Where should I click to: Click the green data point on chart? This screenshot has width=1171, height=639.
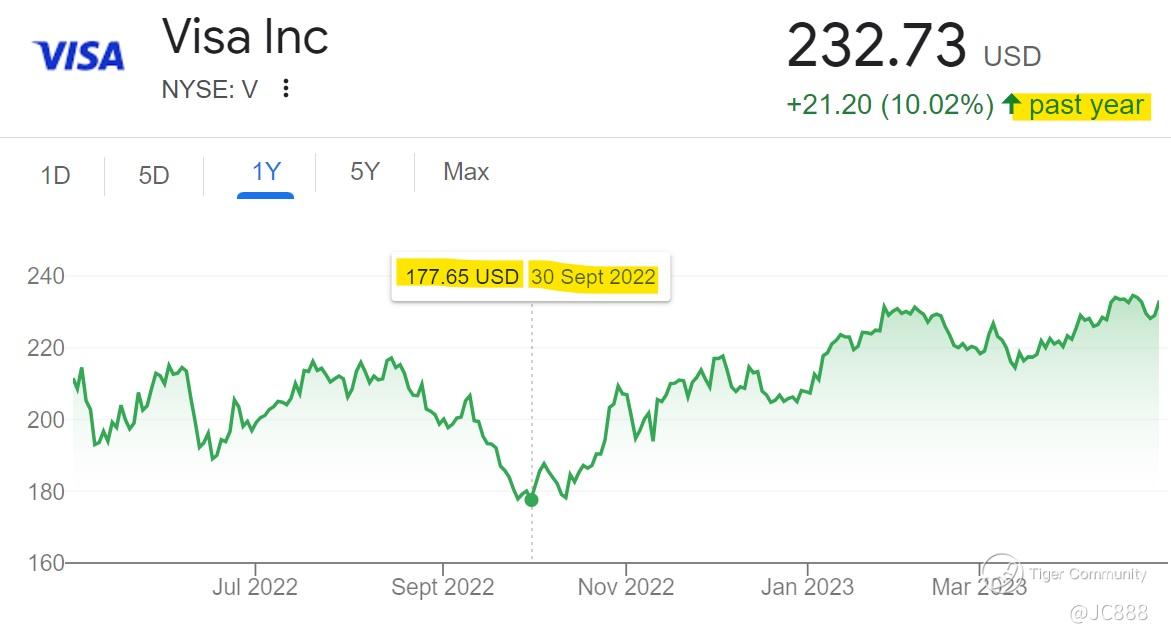pos(531,500)
